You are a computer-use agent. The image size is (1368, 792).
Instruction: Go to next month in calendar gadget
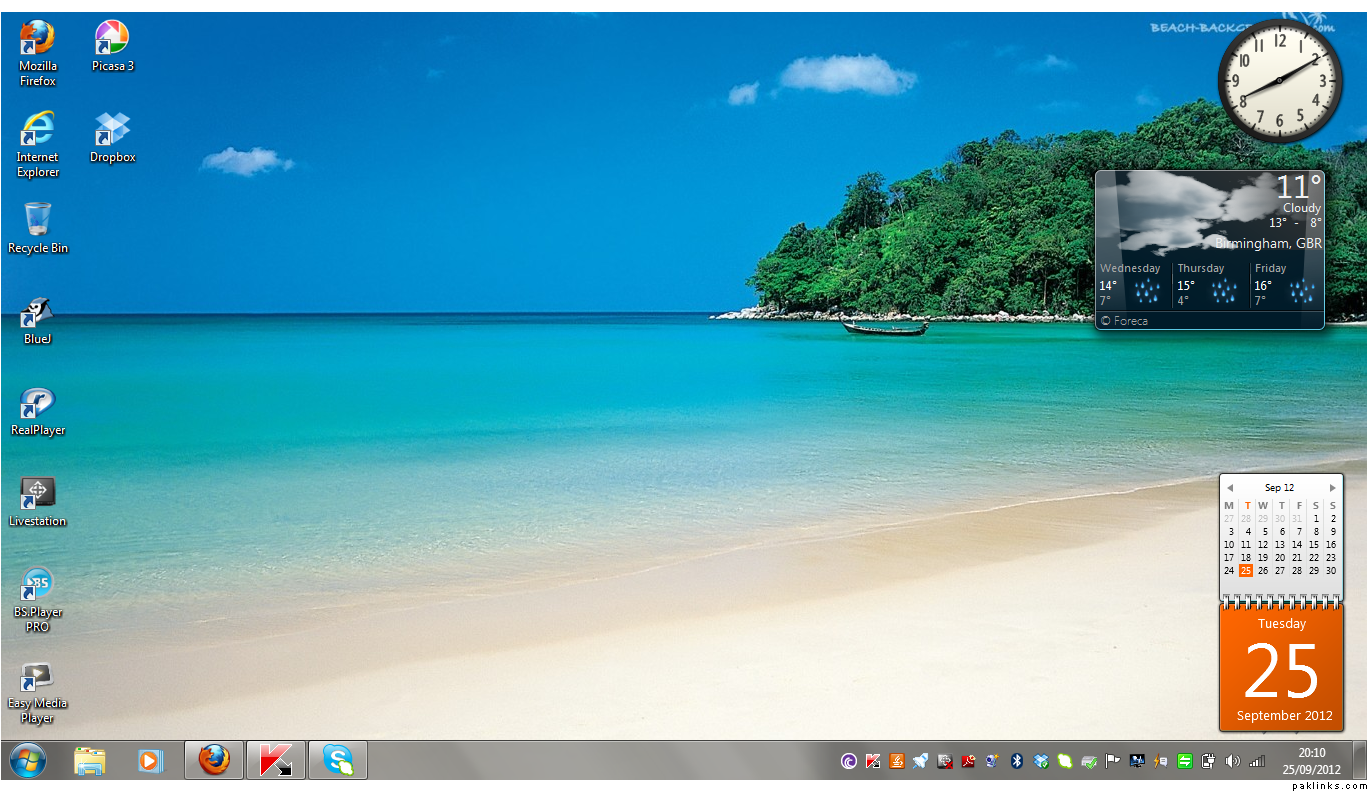(1332, 488)
